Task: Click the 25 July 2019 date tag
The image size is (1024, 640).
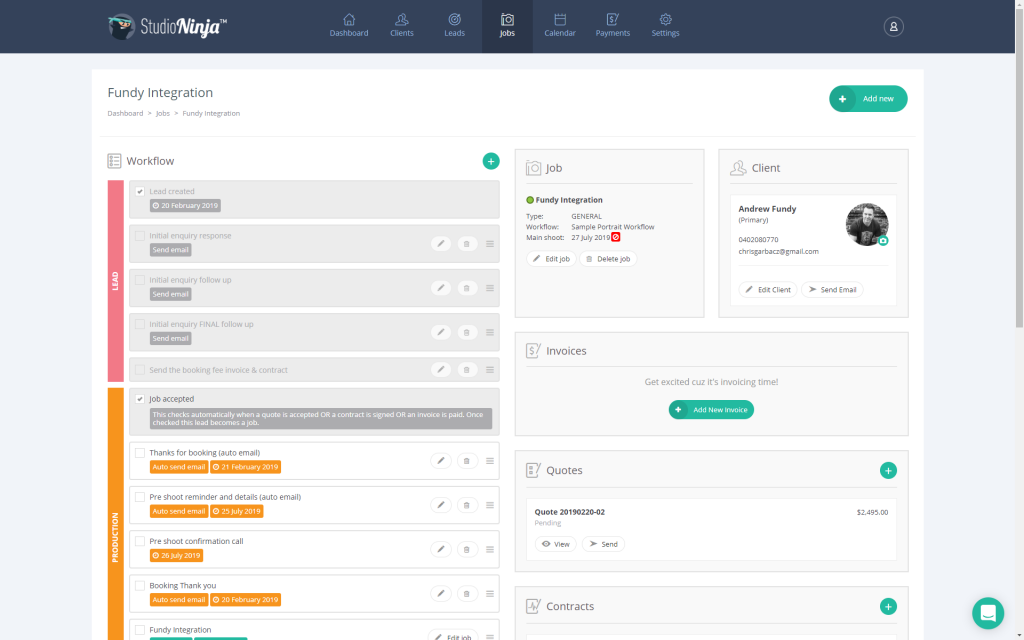Action: (236, 511)
